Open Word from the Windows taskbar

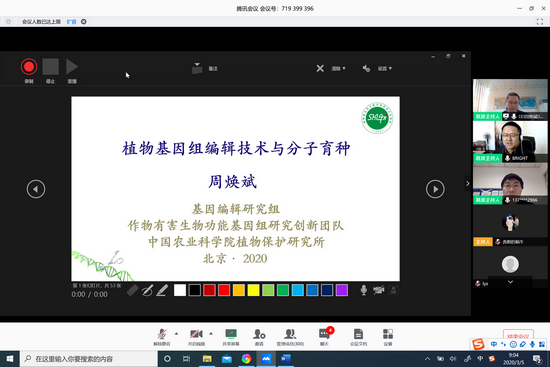[x=286, y=359]
